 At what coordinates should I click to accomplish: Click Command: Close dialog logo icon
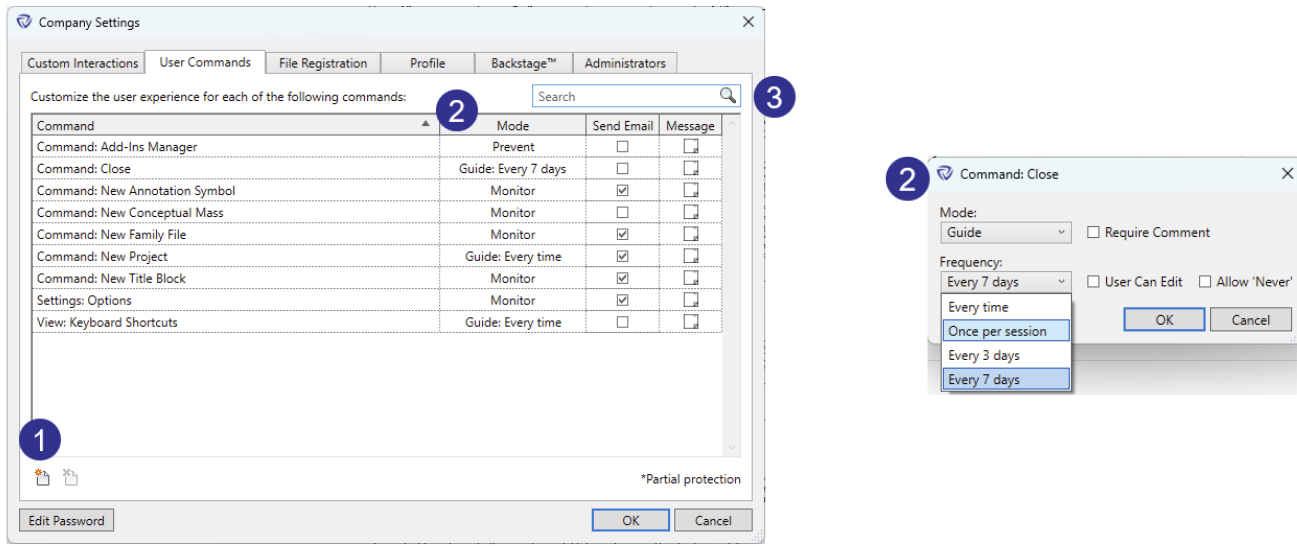pos(945,174)
